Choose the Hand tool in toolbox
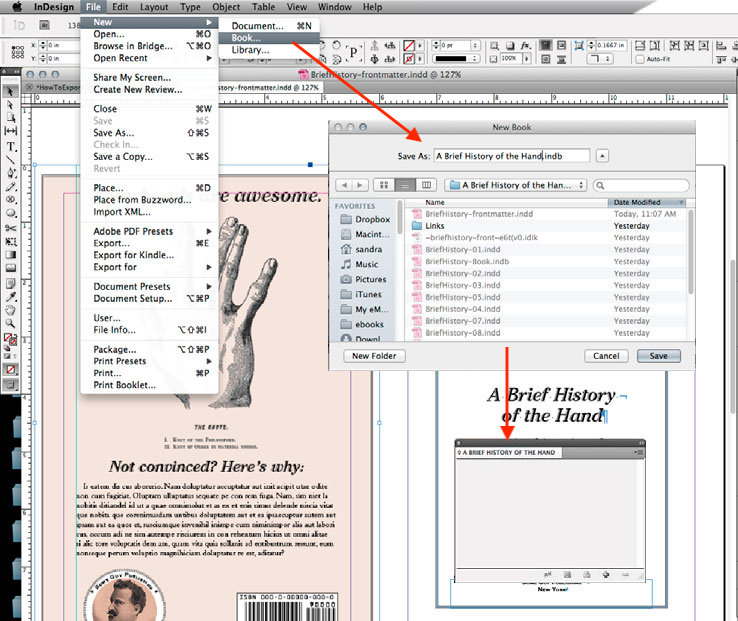Image resolution: width=738 pixels, height=621 pixels. click(11, 310)
